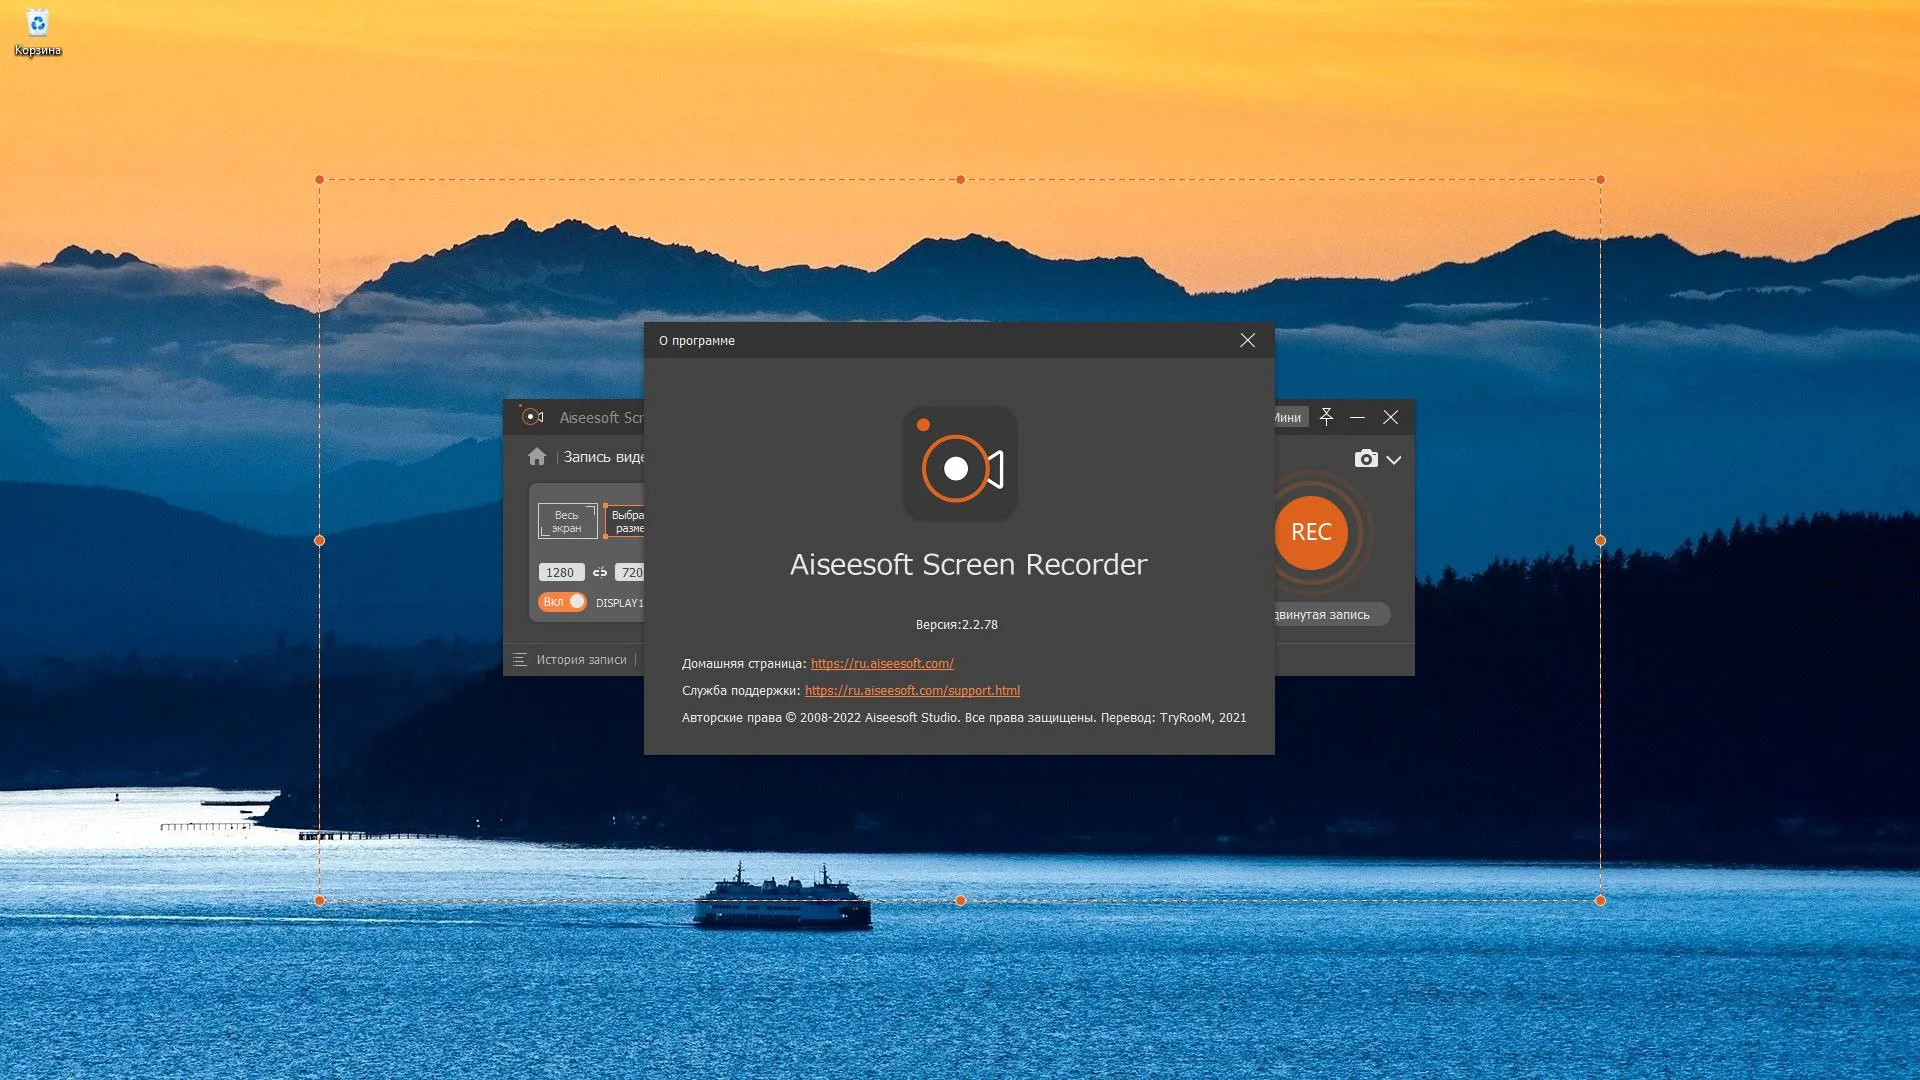1920x1080 pixels.
Task: Click the large app logo in About dialog
Action: pyautogui.click(x=959, y=464)
